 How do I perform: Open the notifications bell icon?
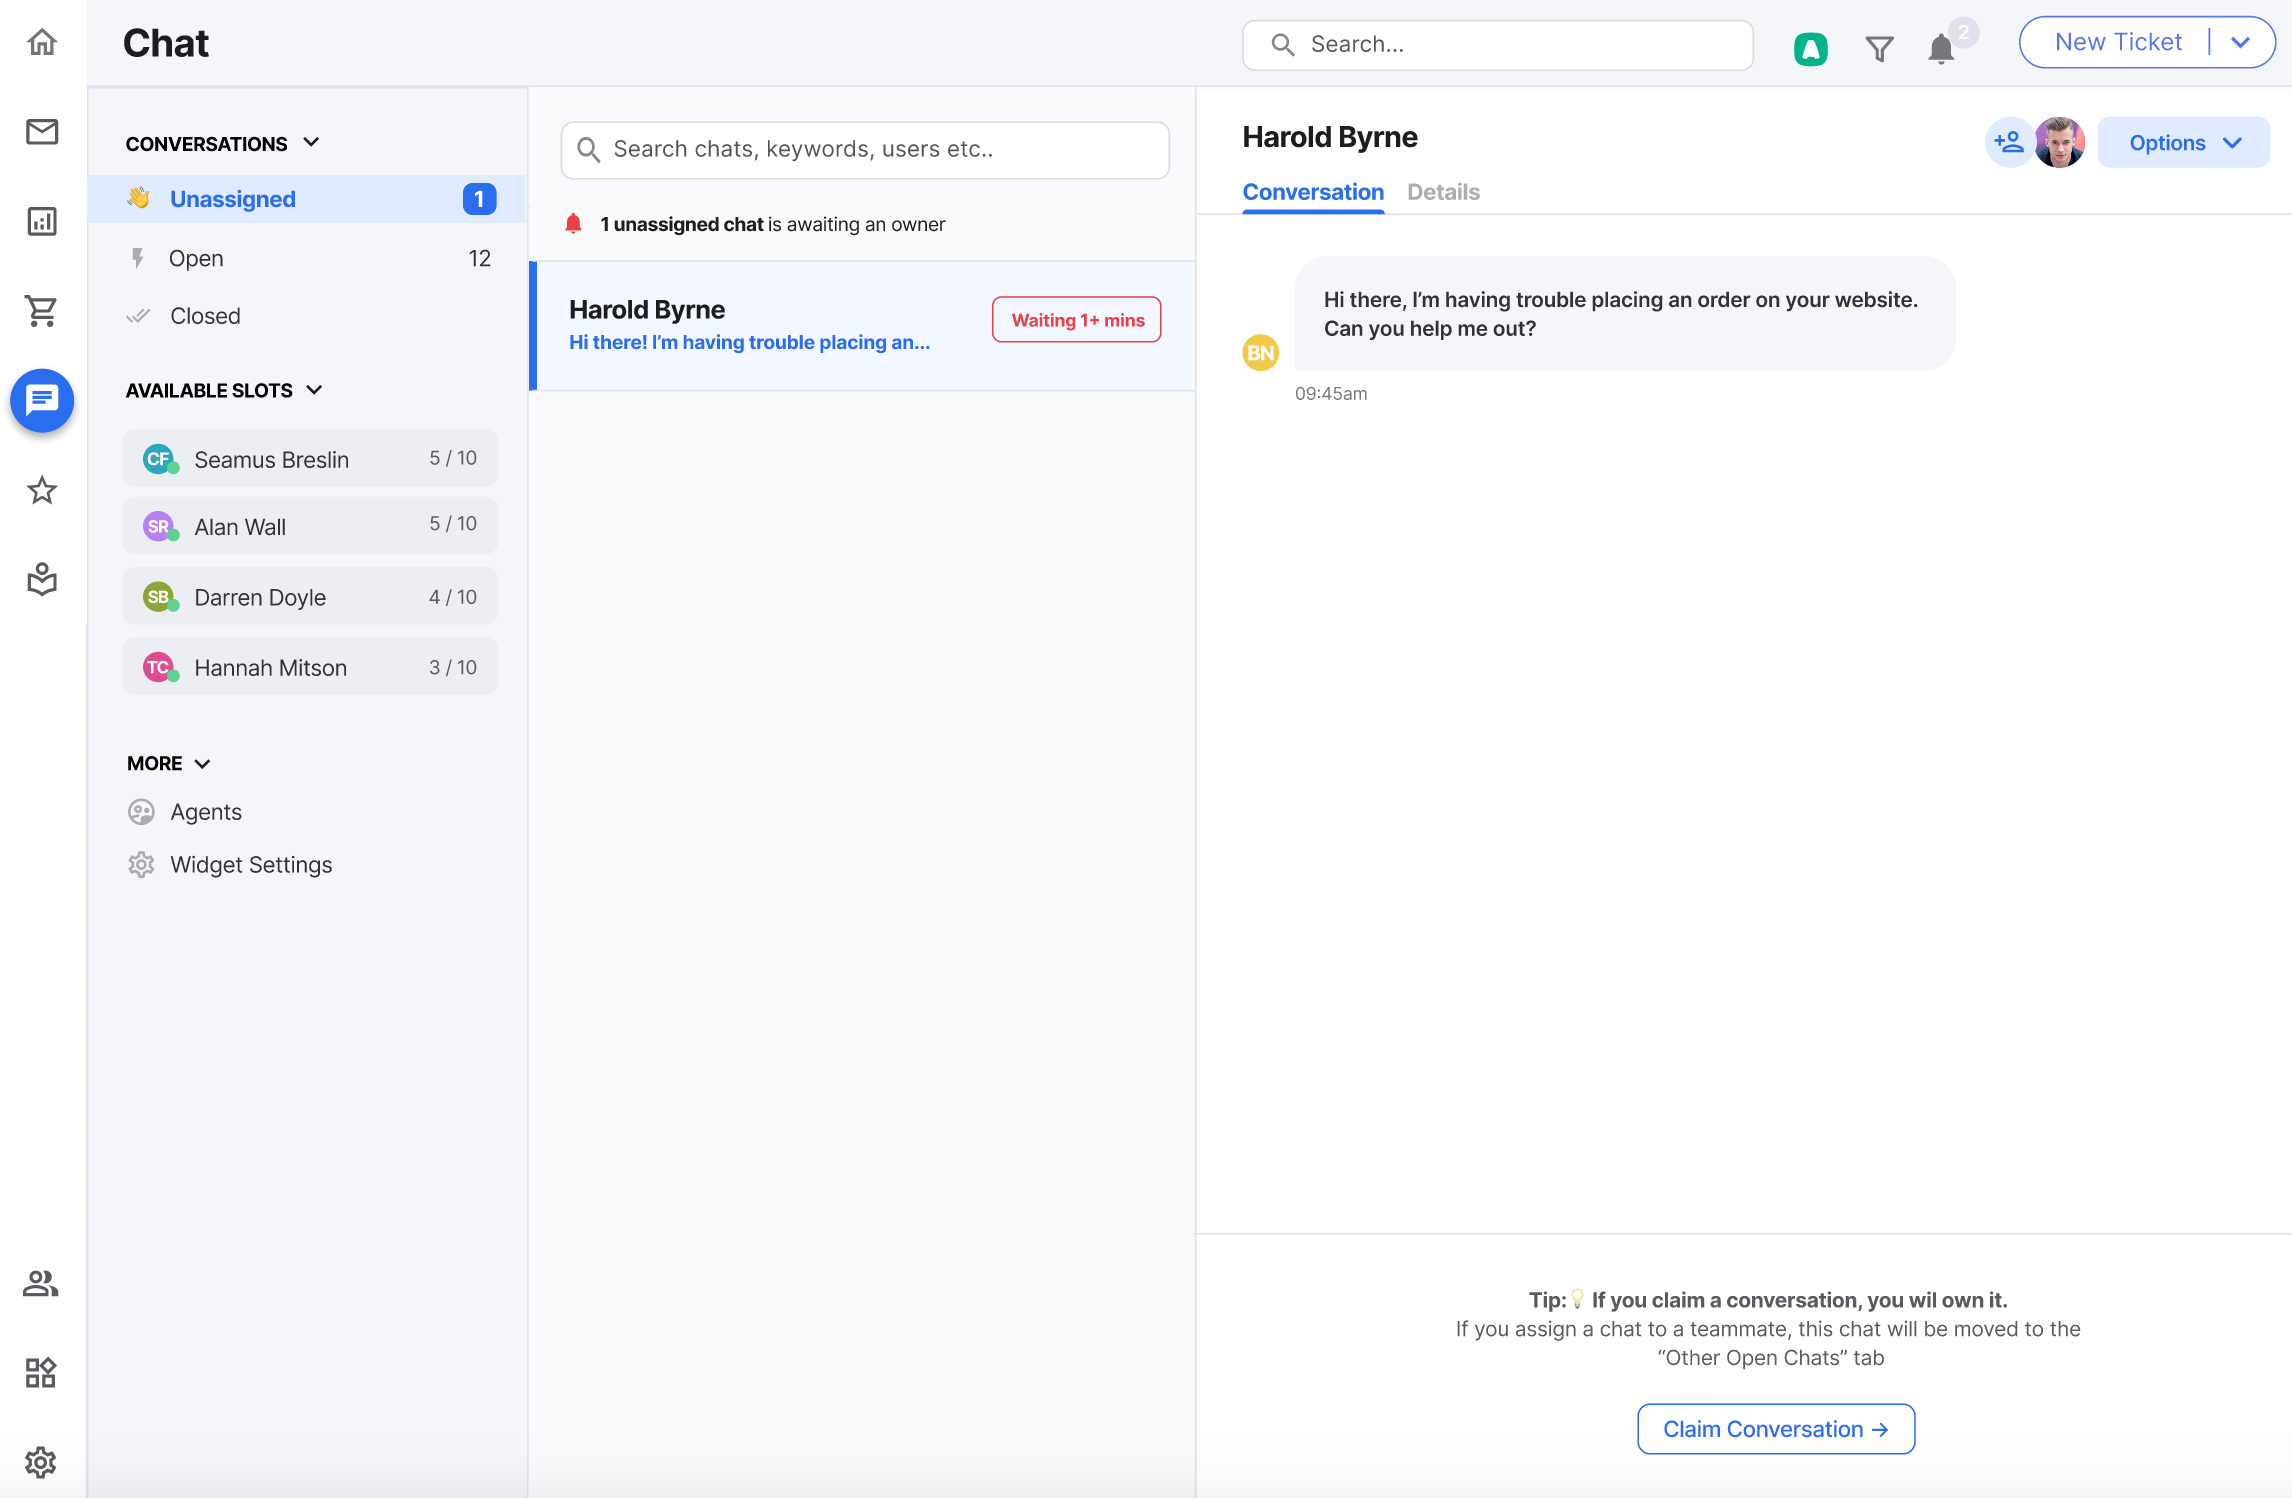pyautogui.click(x=1941, y=48)
